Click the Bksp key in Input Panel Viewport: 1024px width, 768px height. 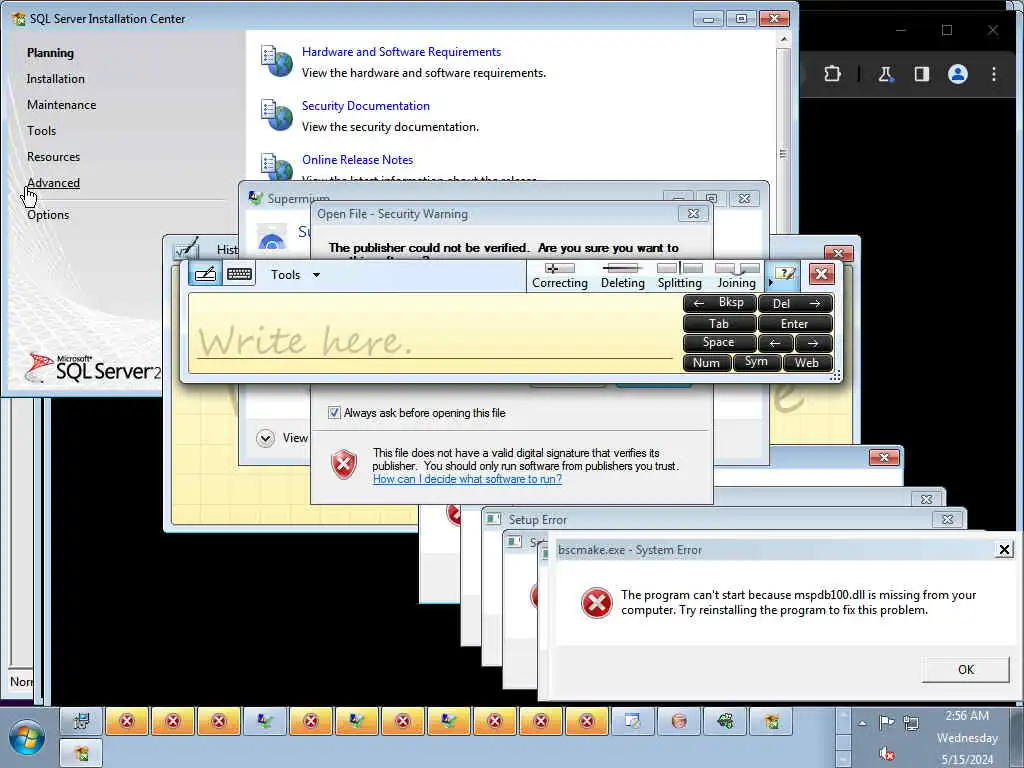tap(720, 303)
